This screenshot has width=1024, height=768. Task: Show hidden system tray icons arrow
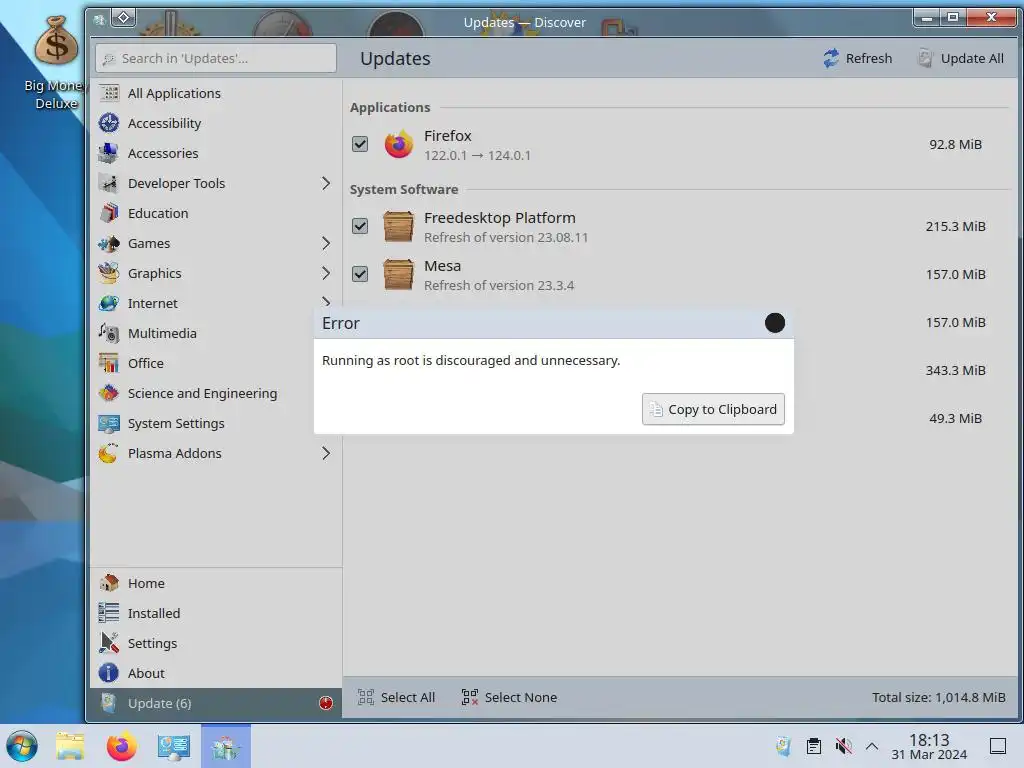click(872, 746)
